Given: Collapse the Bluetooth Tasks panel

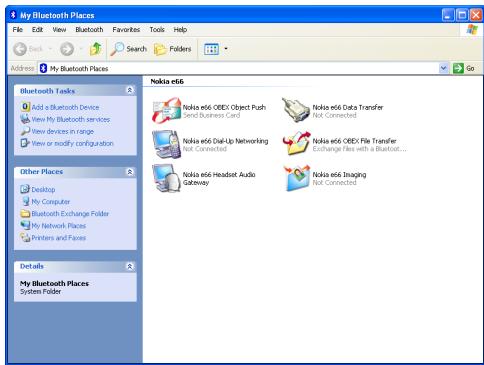Looking at the screenshot, I should (130, 90).
